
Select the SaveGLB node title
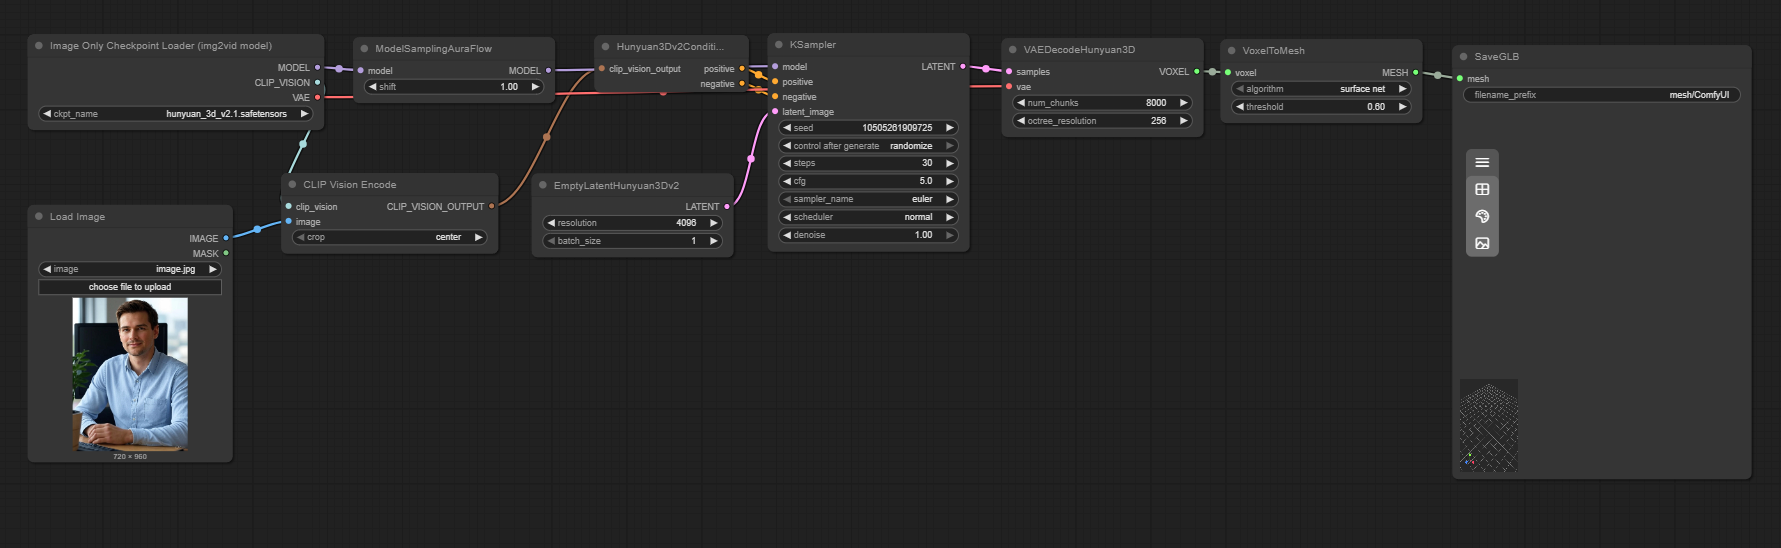tap(1496, 57)
